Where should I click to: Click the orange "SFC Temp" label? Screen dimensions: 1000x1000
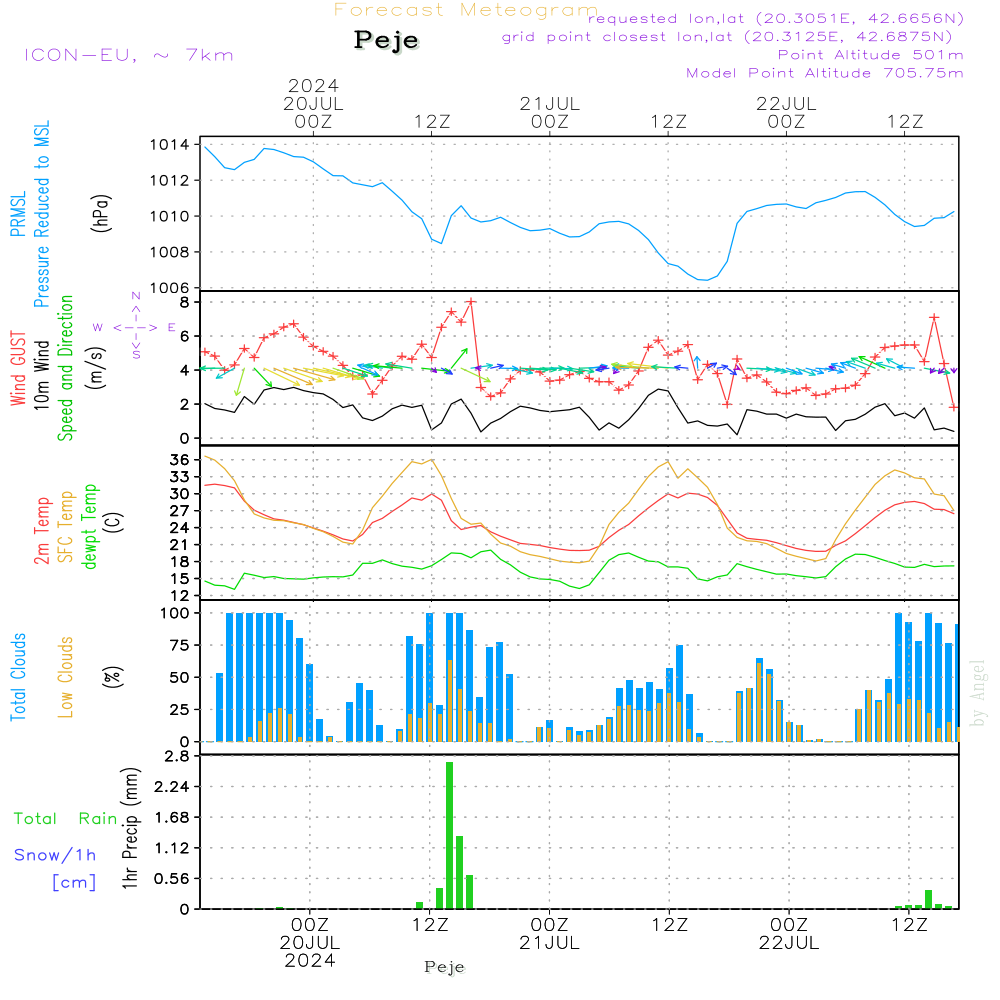point(65,527)
